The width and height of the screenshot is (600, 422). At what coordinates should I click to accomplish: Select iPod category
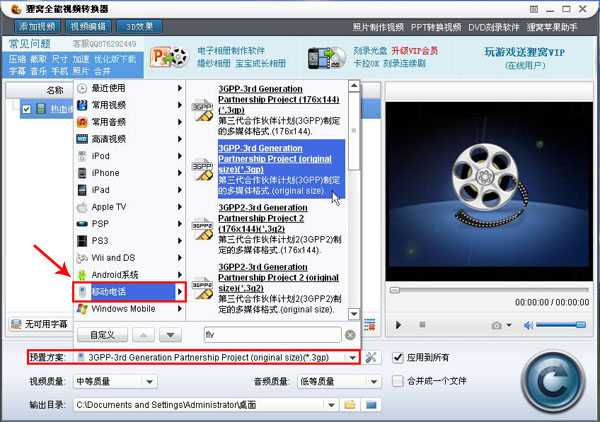coord(130,156)
